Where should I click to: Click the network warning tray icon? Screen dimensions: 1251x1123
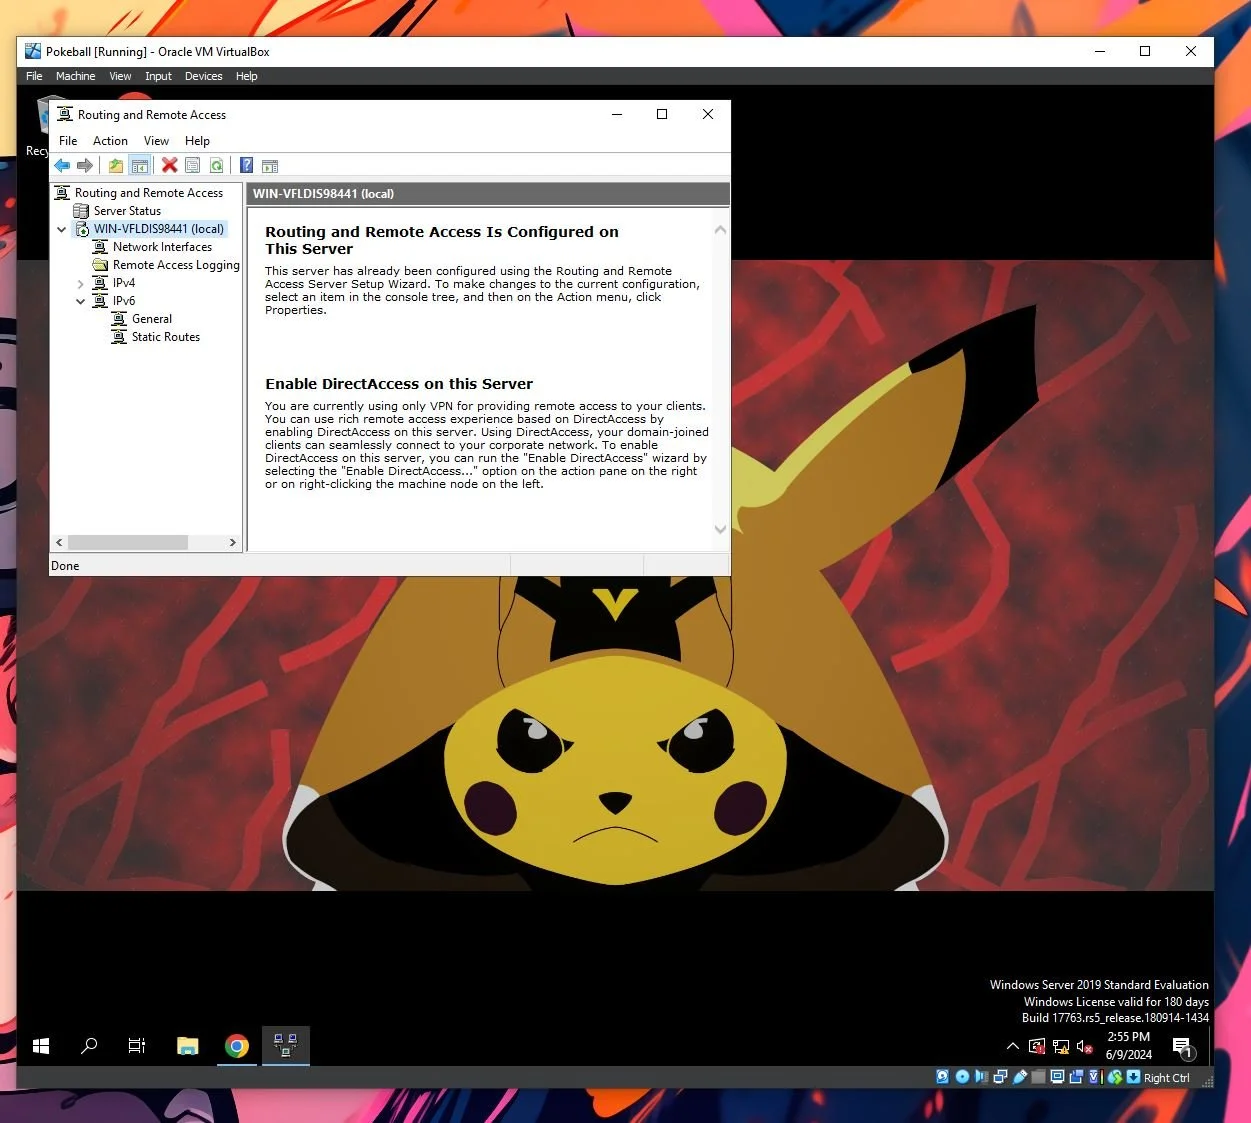point(1061,1047)
